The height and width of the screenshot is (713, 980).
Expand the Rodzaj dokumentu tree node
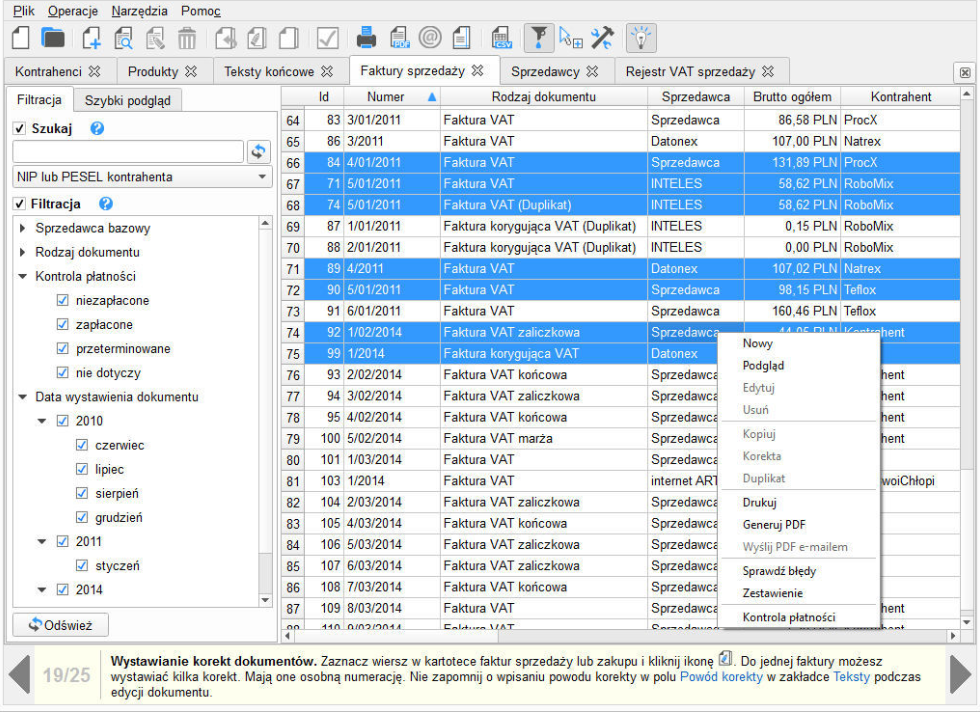tap(22, 252)
